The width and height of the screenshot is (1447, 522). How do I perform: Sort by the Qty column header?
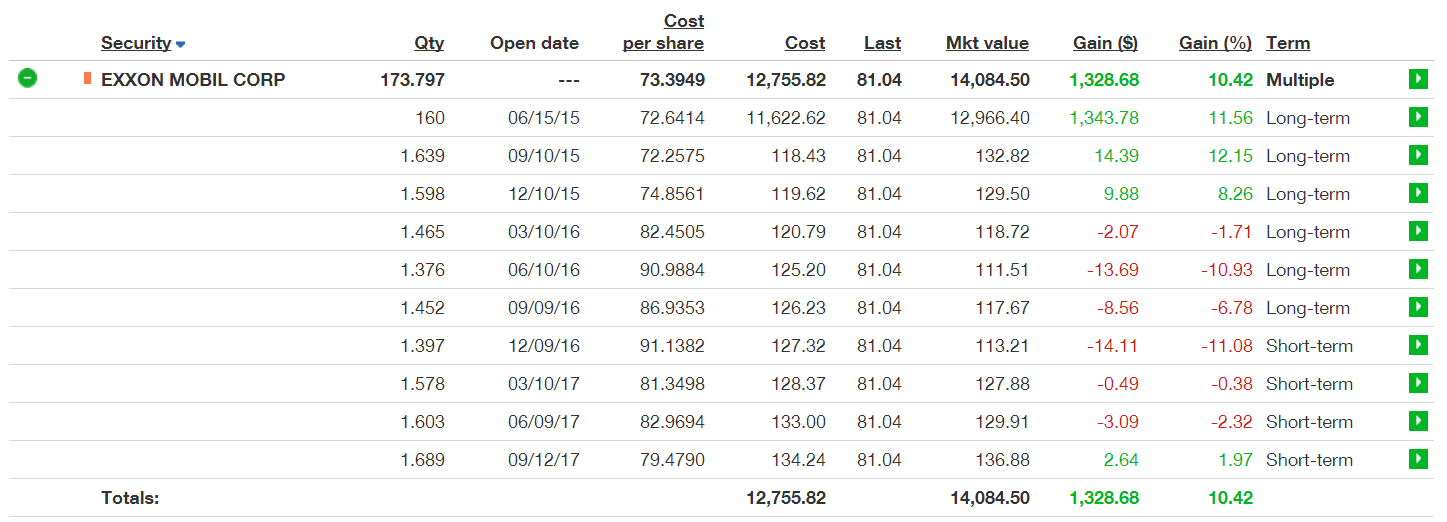[x=429, y=43]
